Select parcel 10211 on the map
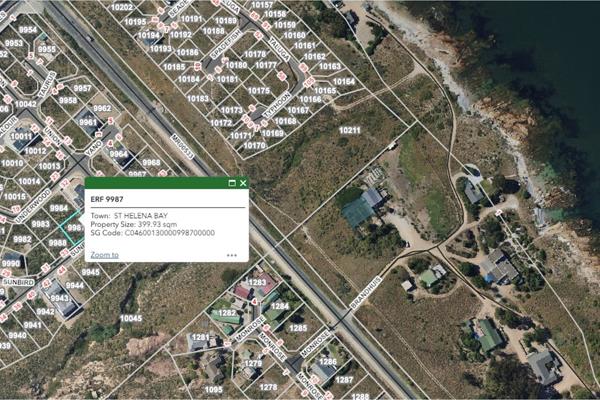Image resolution: width=600 pixels, height=400 pixels. 349,131
